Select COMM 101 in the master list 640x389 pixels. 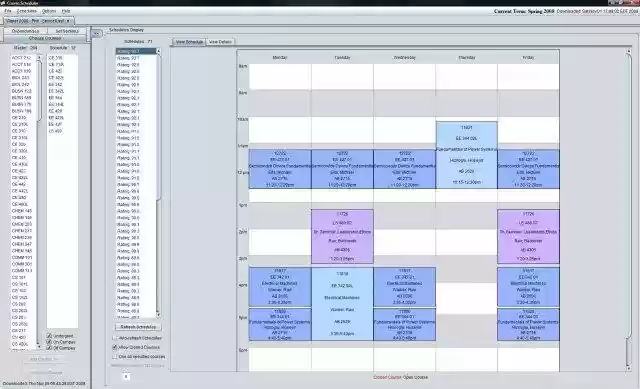[22, 258]
